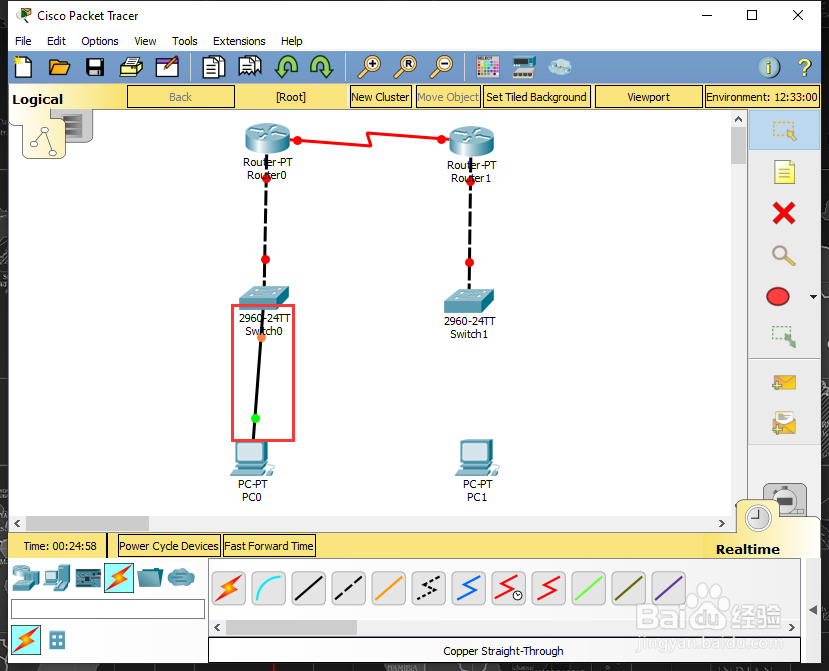Save the network with the floppy icon
829x671 pixels.
pos(95,67)
